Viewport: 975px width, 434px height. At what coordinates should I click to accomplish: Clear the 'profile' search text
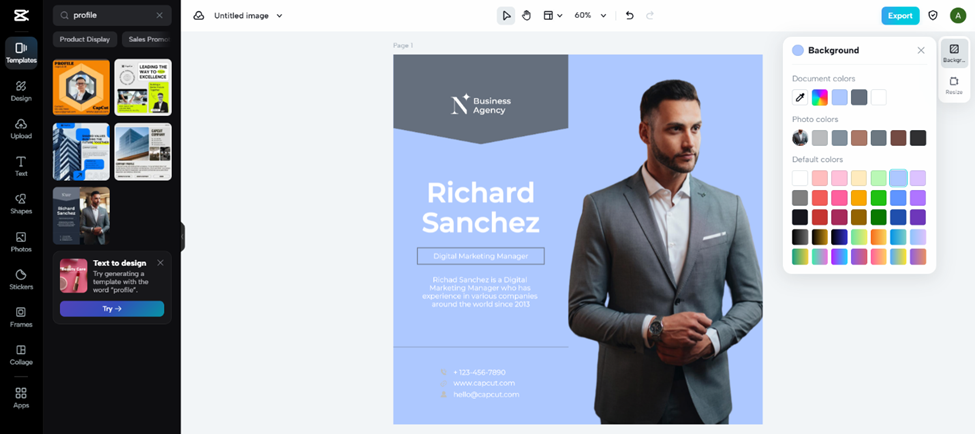coord(160,16)
